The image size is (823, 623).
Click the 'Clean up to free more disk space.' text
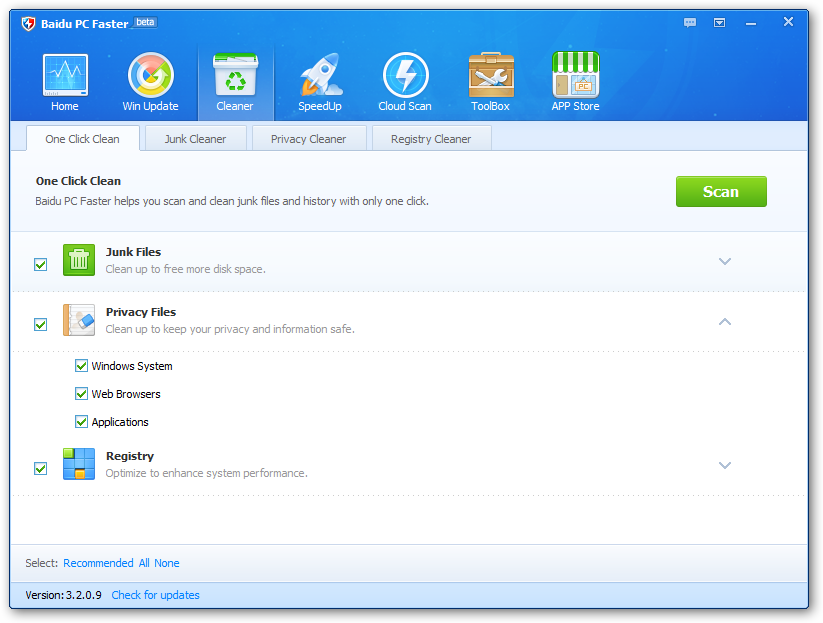tap(185, 269)
